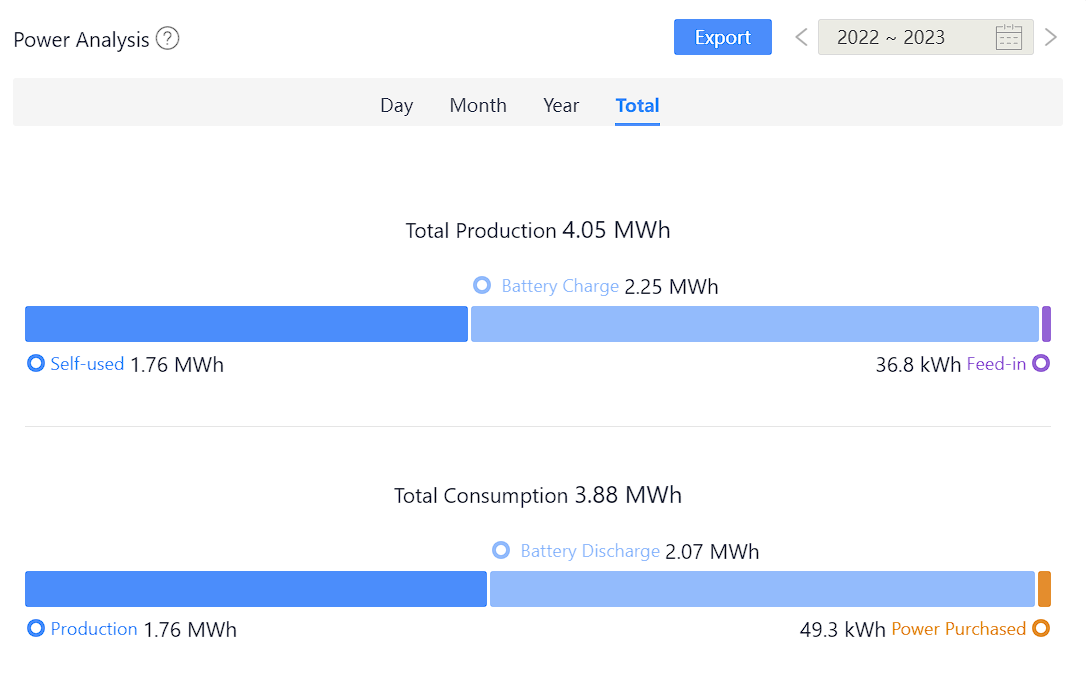Click the 36.8 kWh value
Screen dimensions: 1086x695
click(918, 364)
